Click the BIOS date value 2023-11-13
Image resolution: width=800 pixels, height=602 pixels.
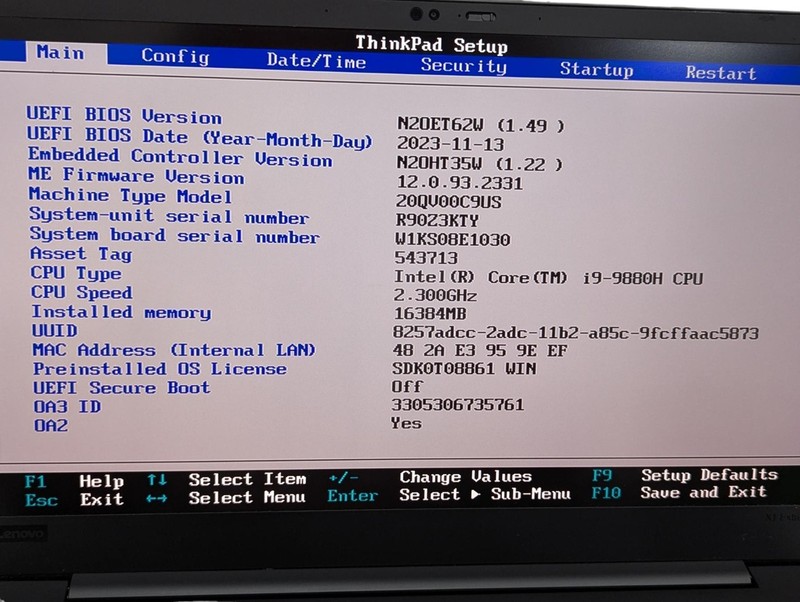coord(451,144)
